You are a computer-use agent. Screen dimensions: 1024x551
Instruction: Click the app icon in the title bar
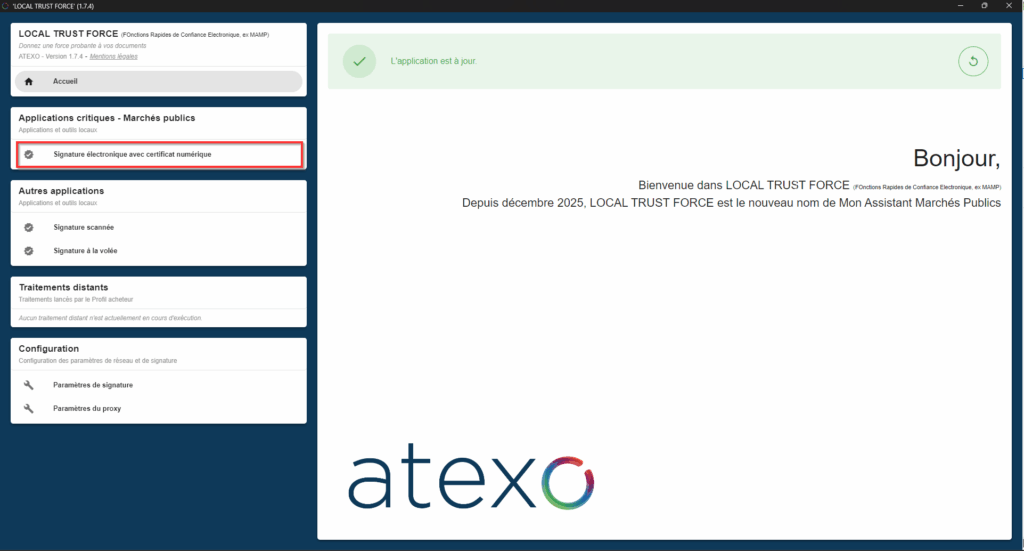(6, 6)
